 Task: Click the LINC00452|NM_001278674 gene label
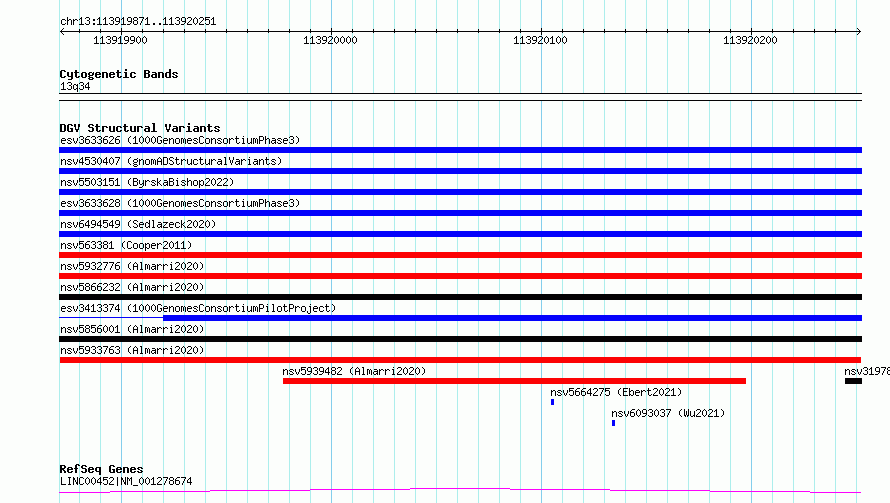tap(126, 481)
